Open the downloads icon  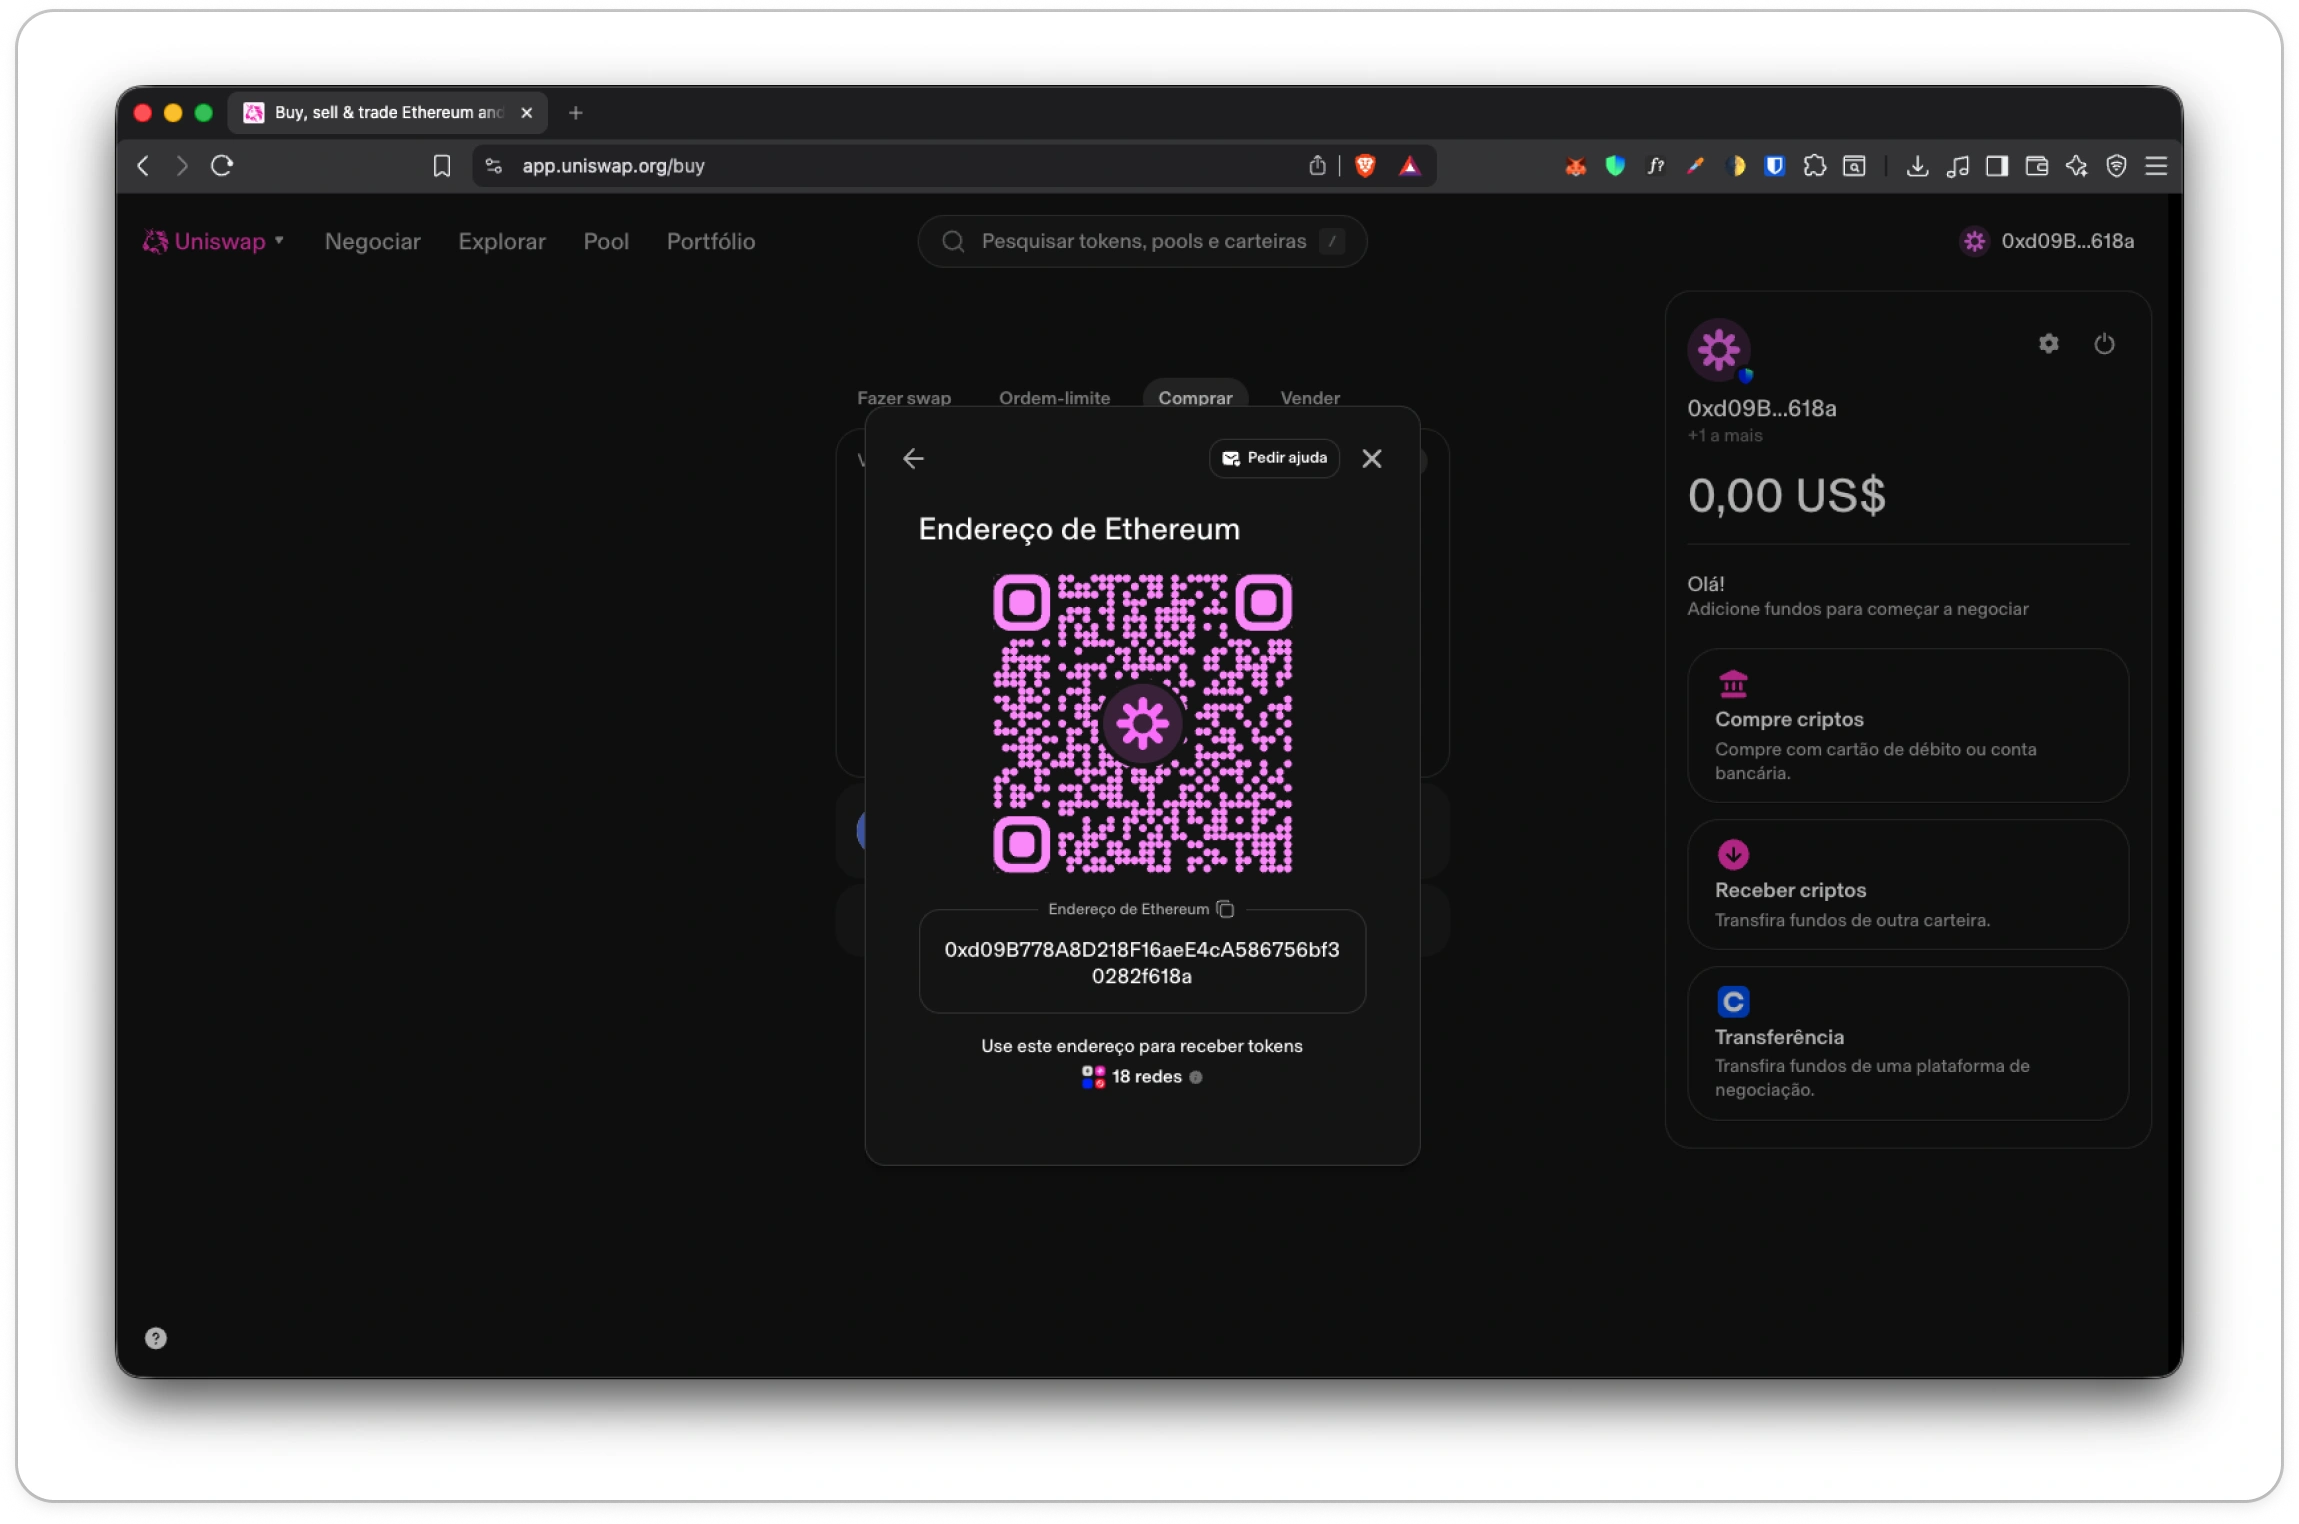coord(1917,166)
